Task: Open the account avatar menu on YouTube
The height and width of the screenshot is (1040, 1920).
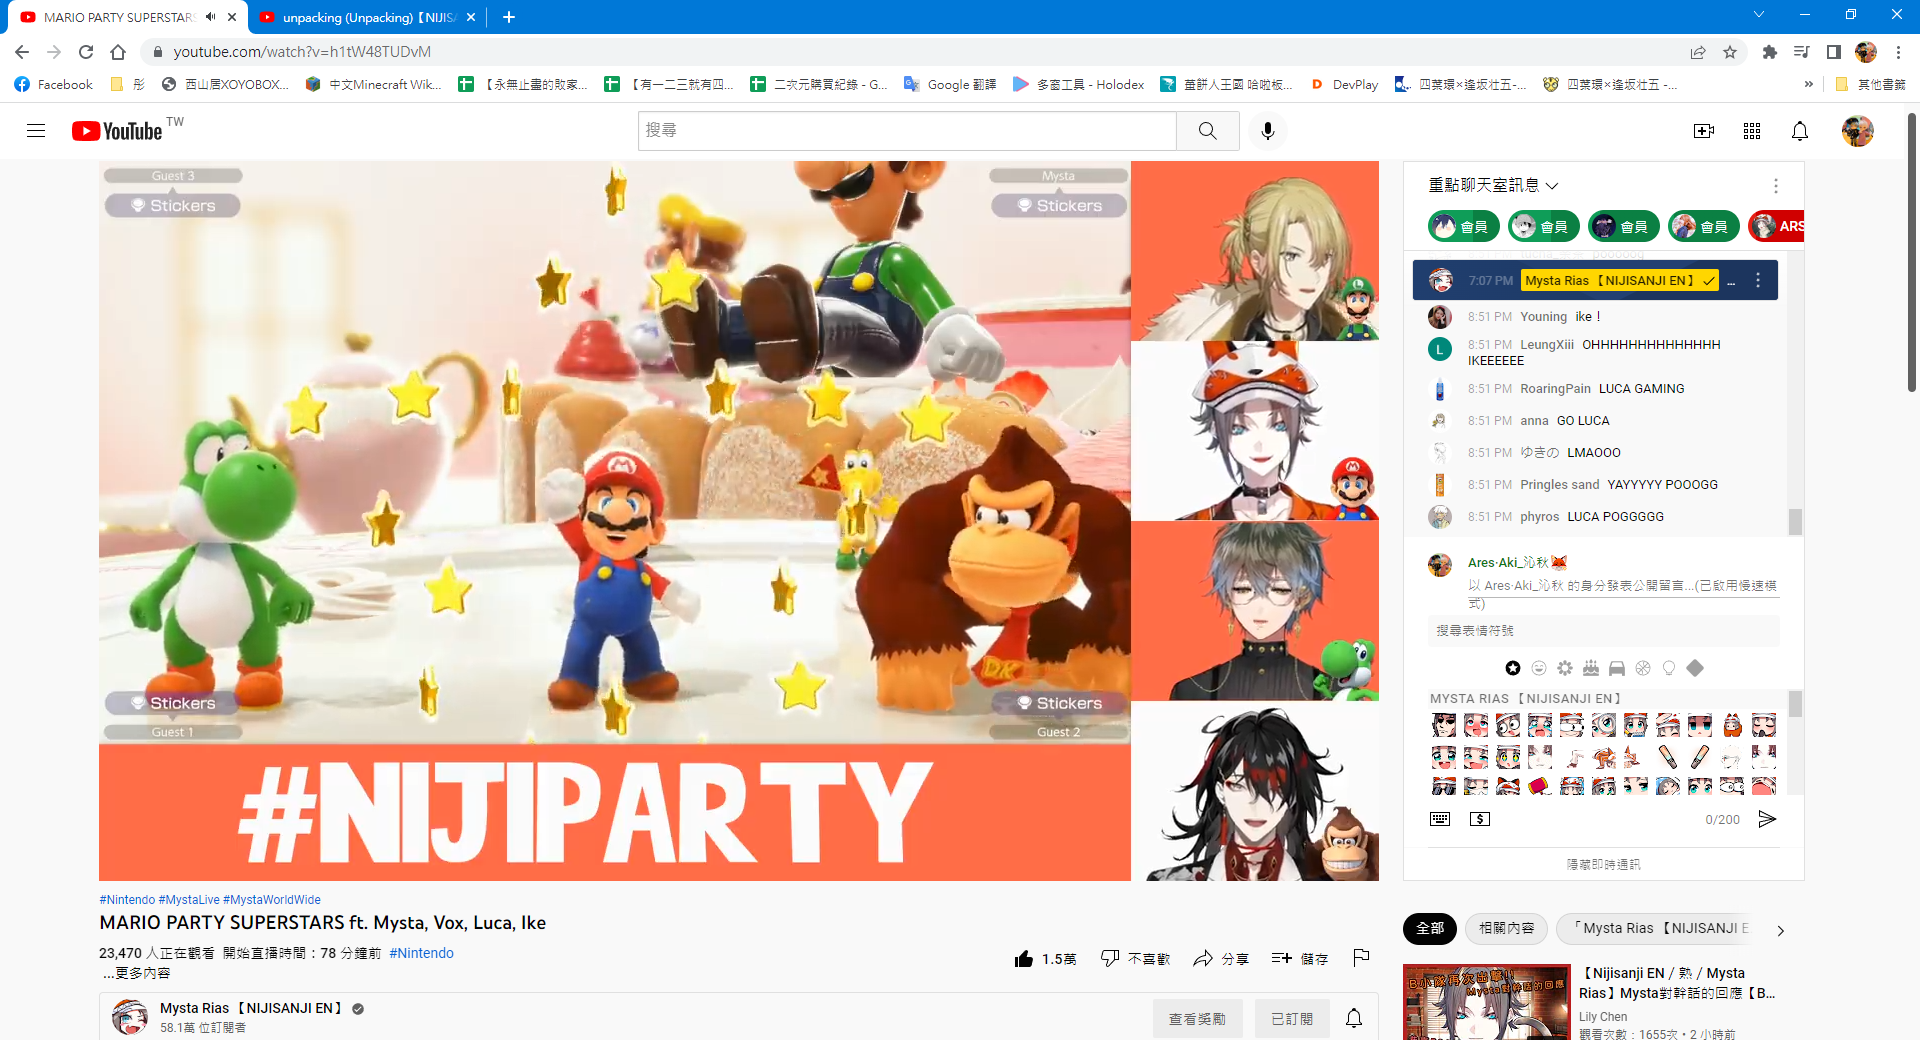Action: (1858, 131)
